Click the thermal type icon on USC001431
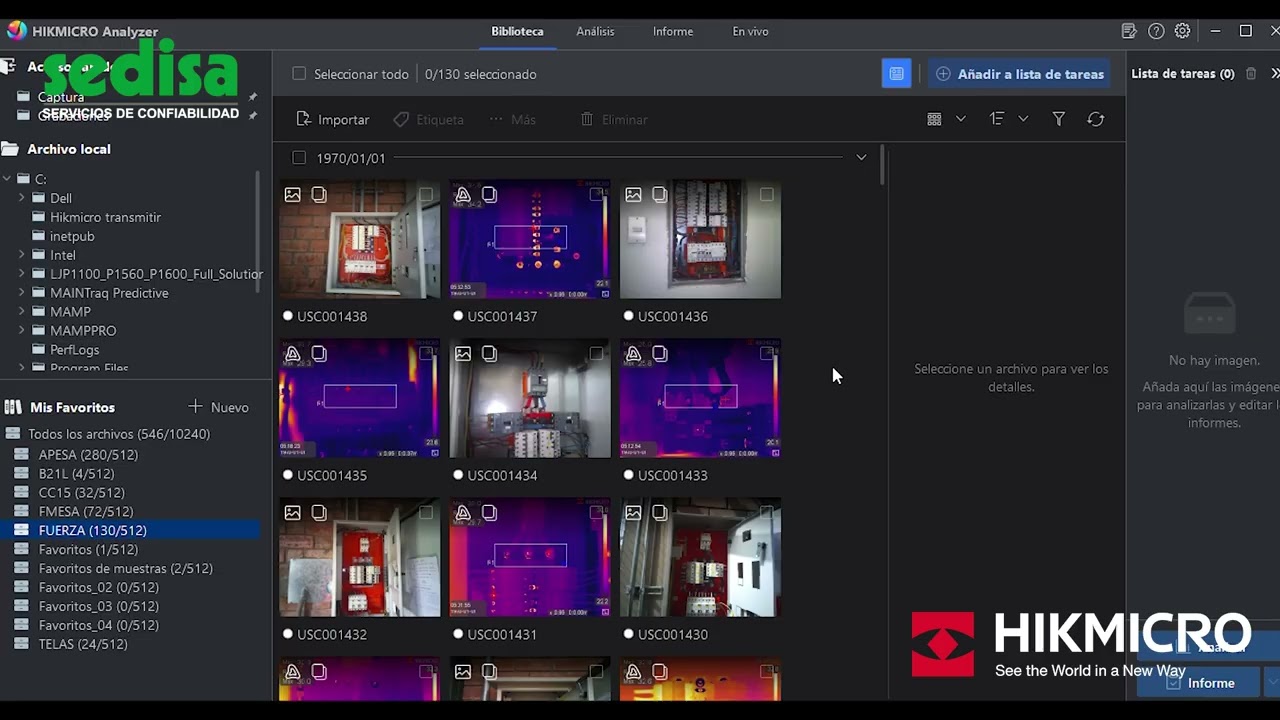Viewport: 1280px width, 720px height. (463, 513)
